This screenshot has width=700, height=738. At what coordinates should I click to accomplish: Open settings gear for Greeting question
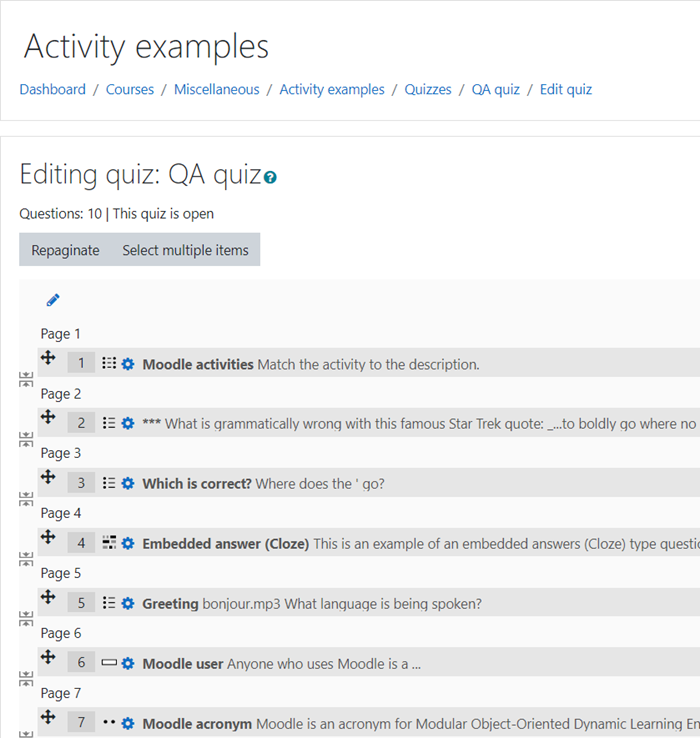[128, 603]
